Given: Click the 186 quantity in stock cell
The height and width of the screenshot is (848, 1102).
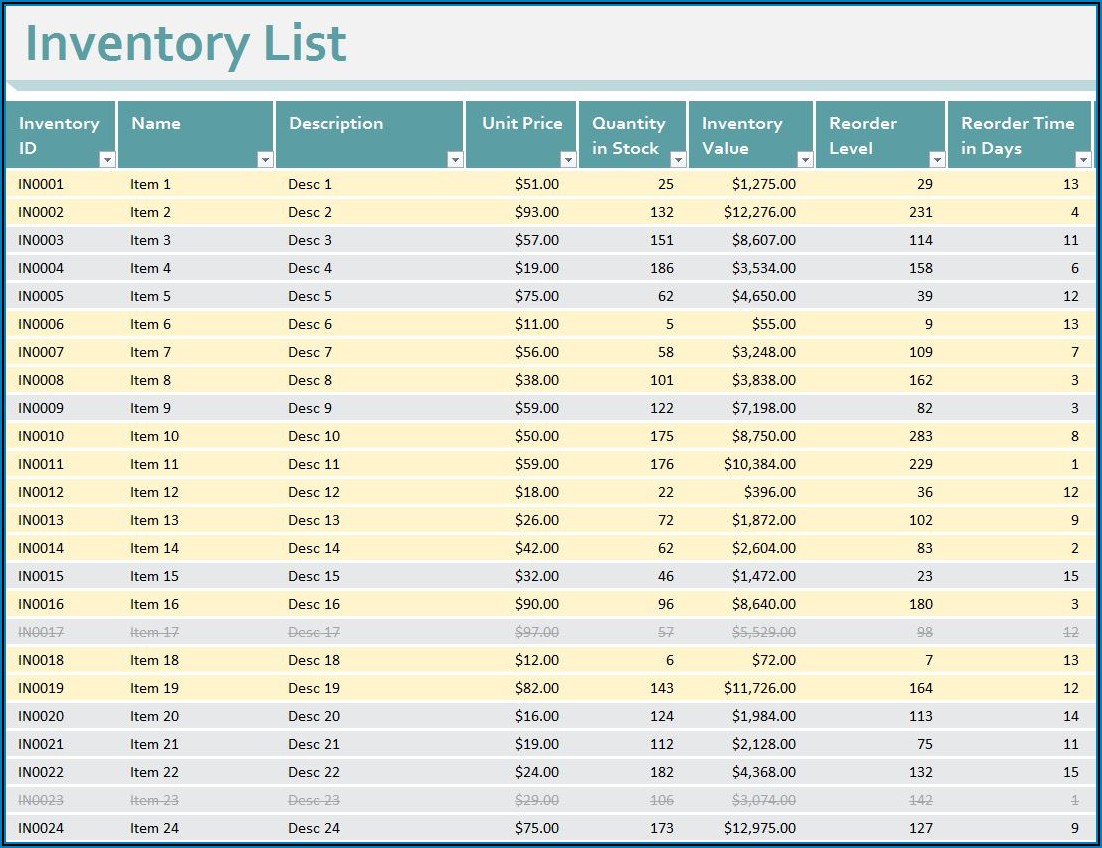Looking at the screenshot, I should click(x=660, y=268).
